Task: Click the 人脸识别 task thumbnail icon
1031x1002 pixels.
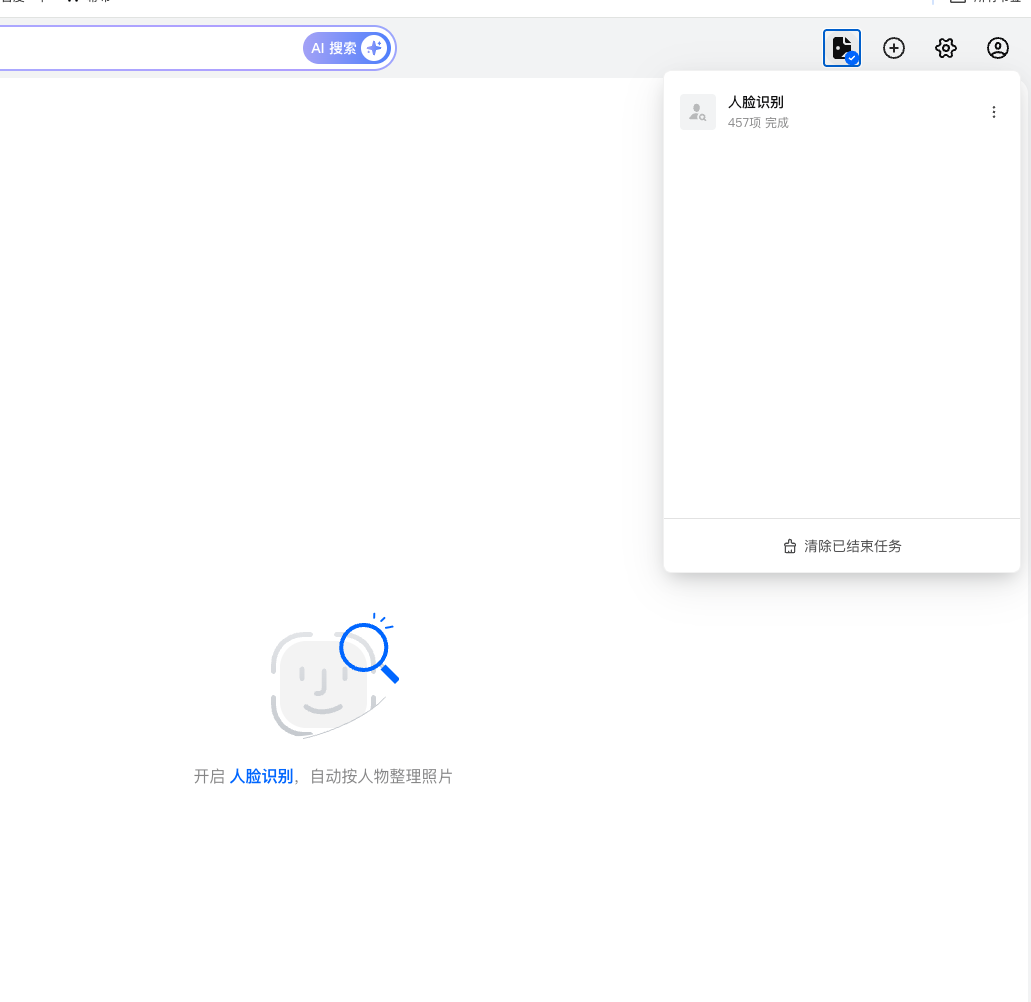Action: pos(698,111)
